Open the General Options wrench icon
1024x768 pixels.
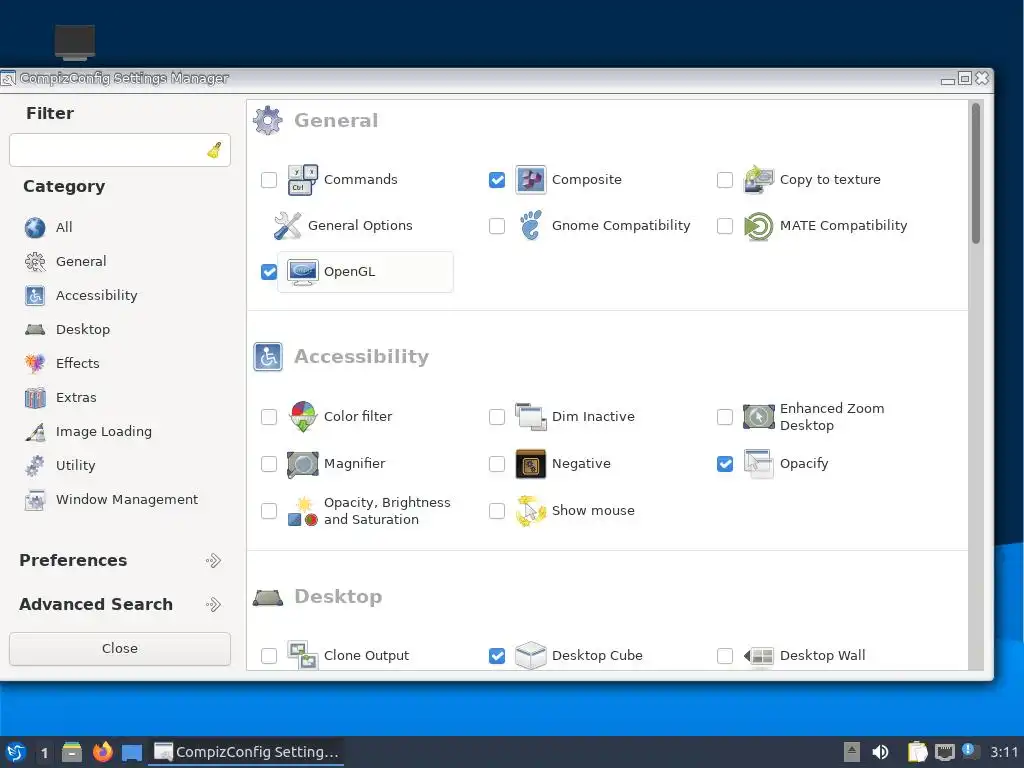point(287,226)
